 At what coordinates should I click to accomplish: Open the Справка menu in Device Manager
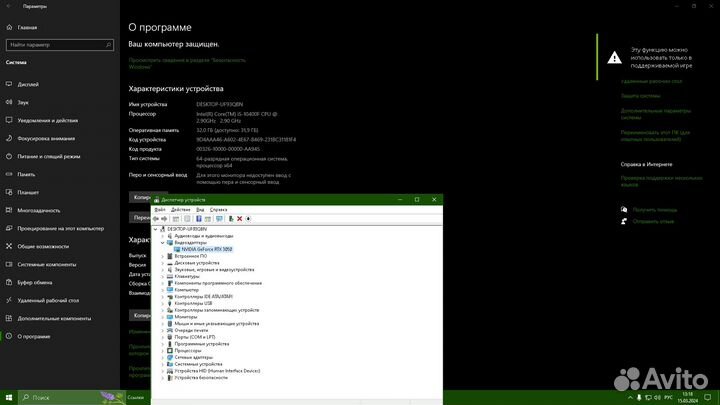219,210
